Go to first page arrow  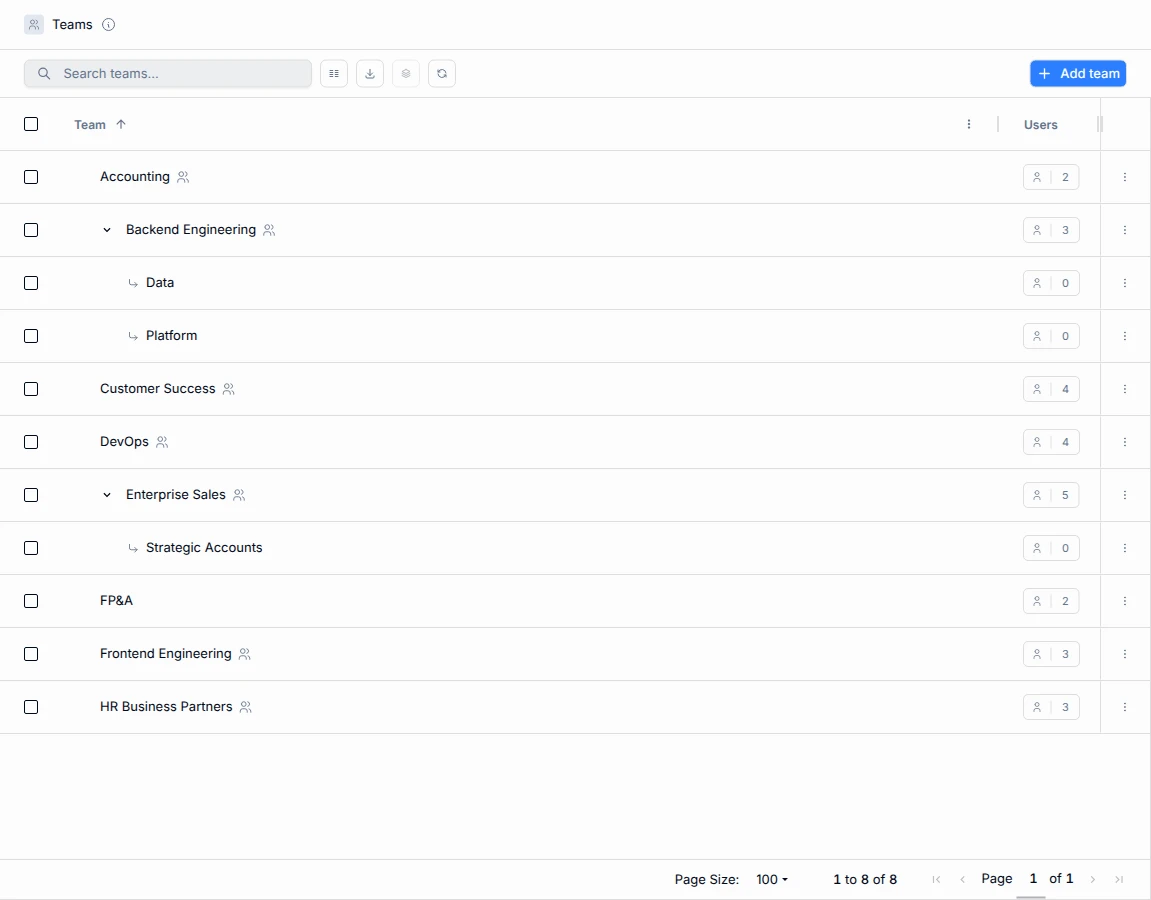(x=936, y=879)
